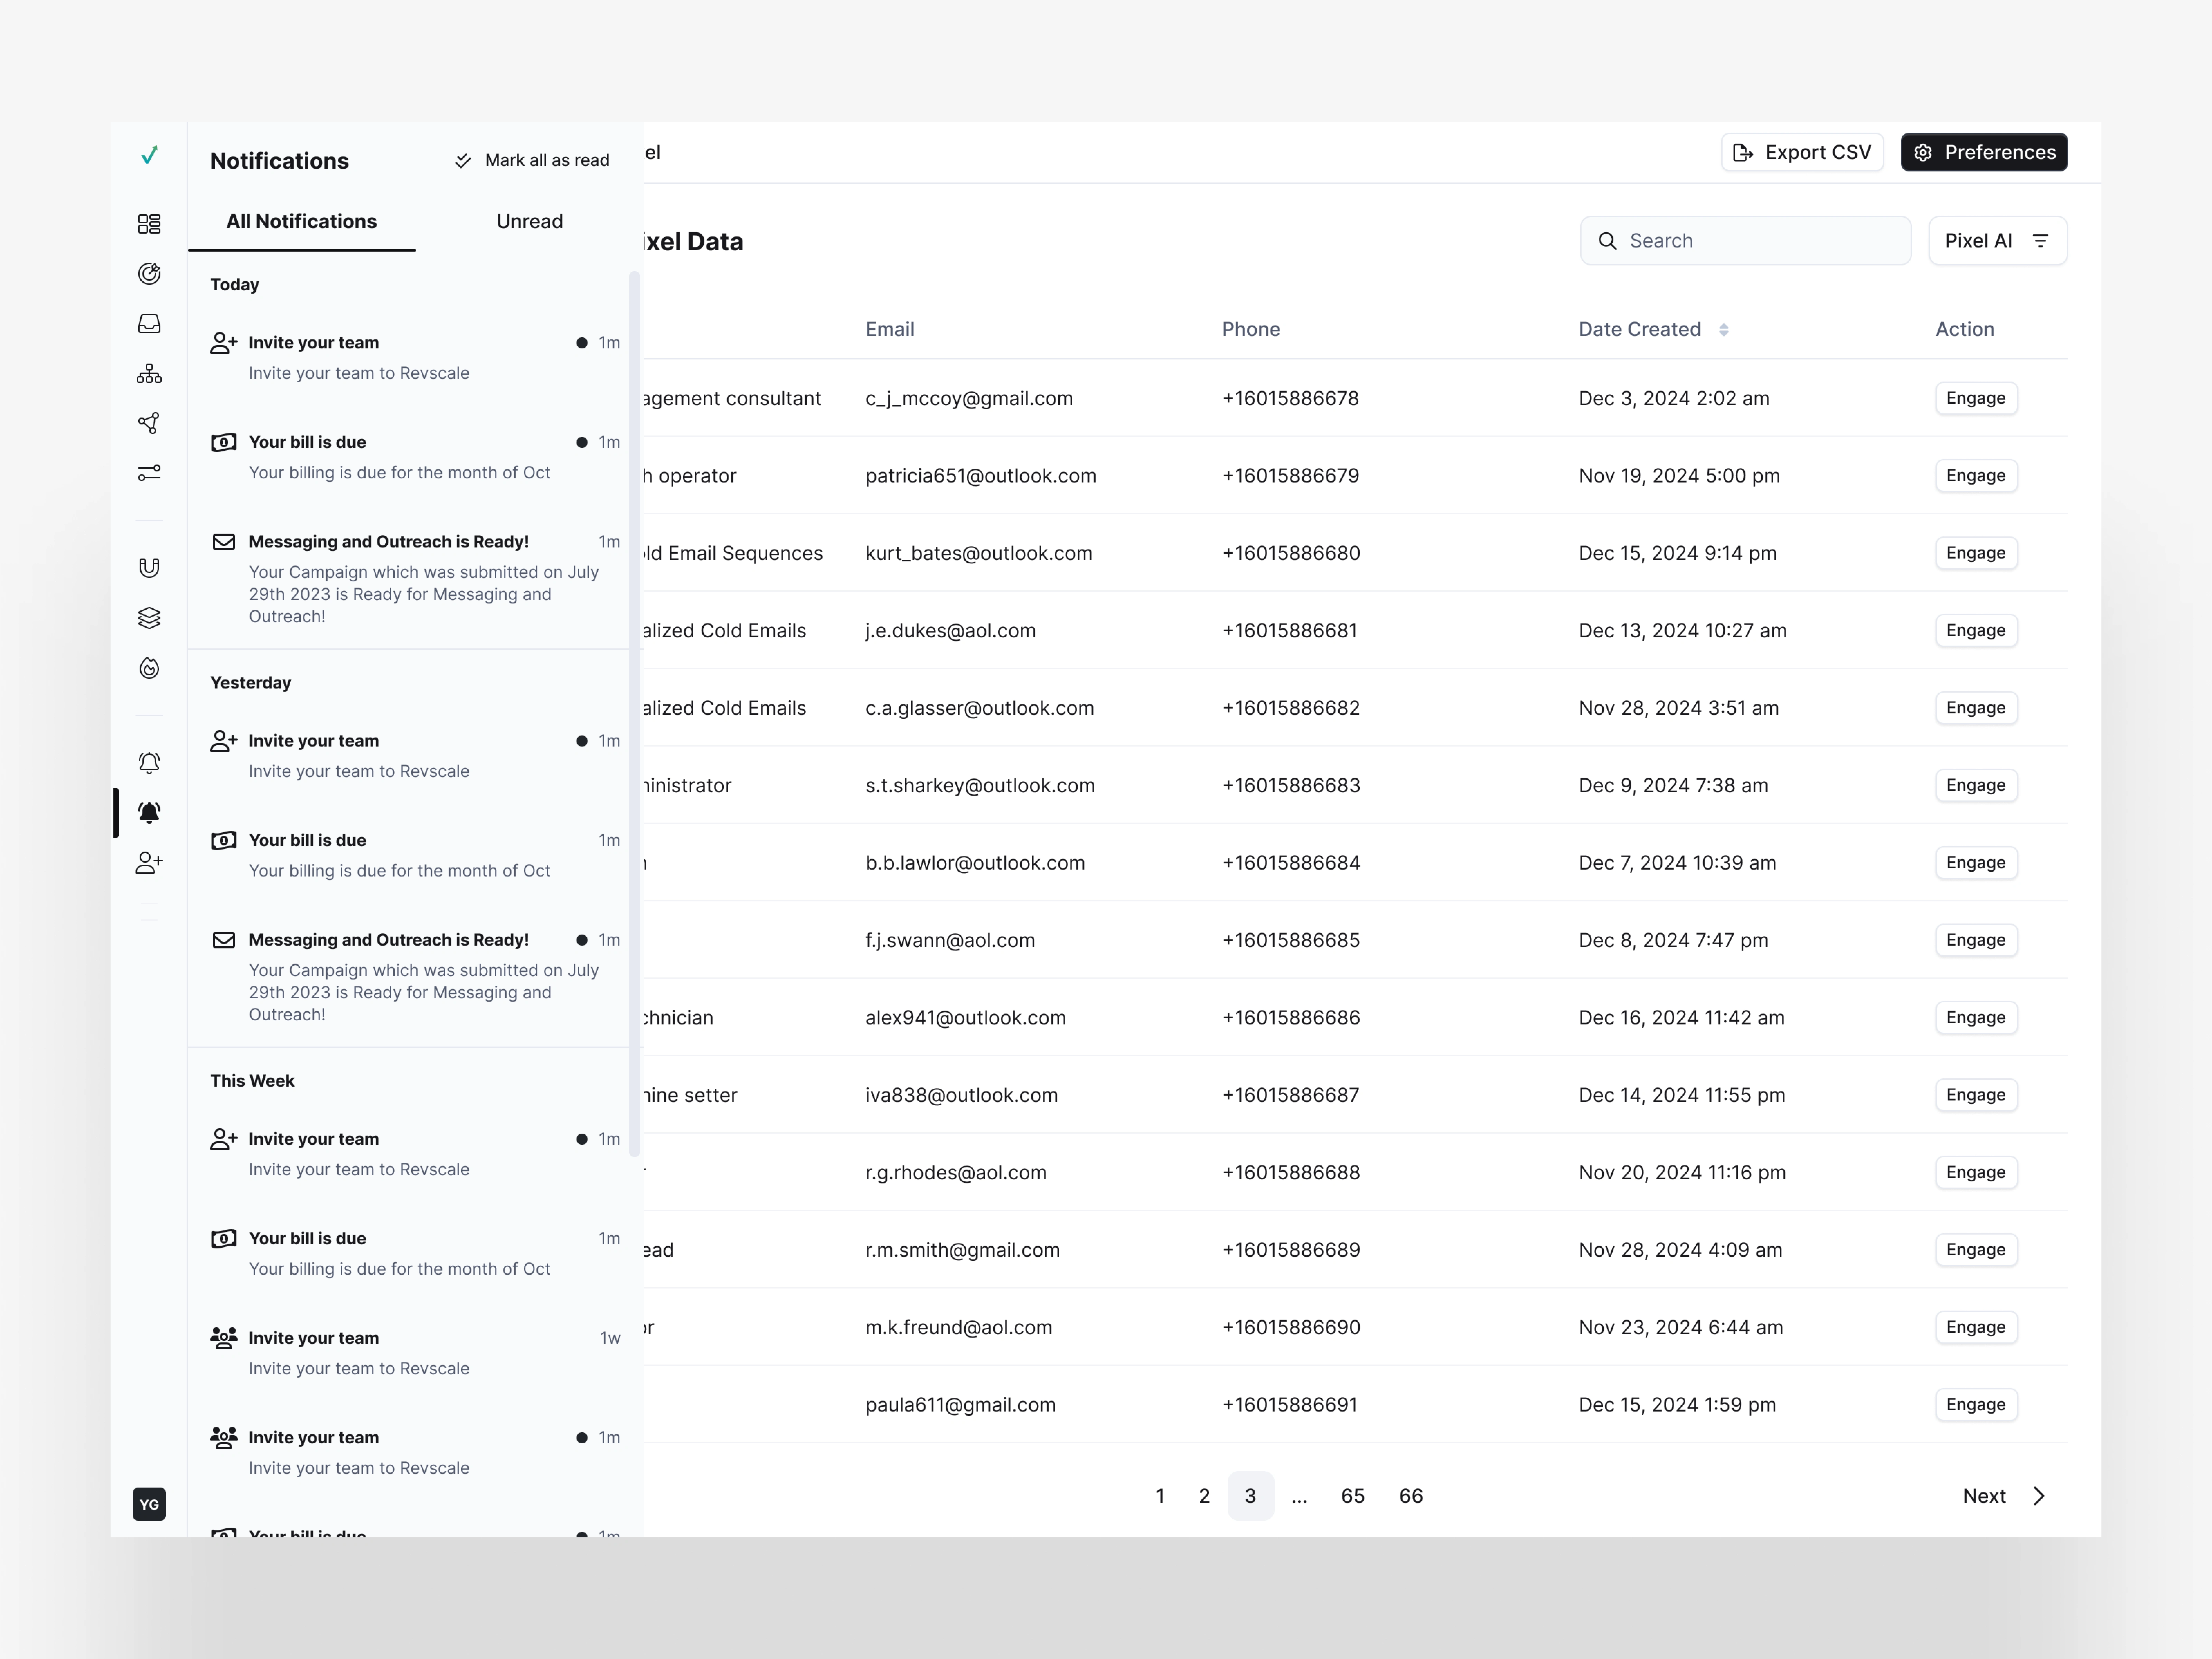Image resolution: width=2212 pixels, height=1659 pixels.
Task: Click date Nov 20, 2024 11:16 pm
Action: tap(1682, 1173)
